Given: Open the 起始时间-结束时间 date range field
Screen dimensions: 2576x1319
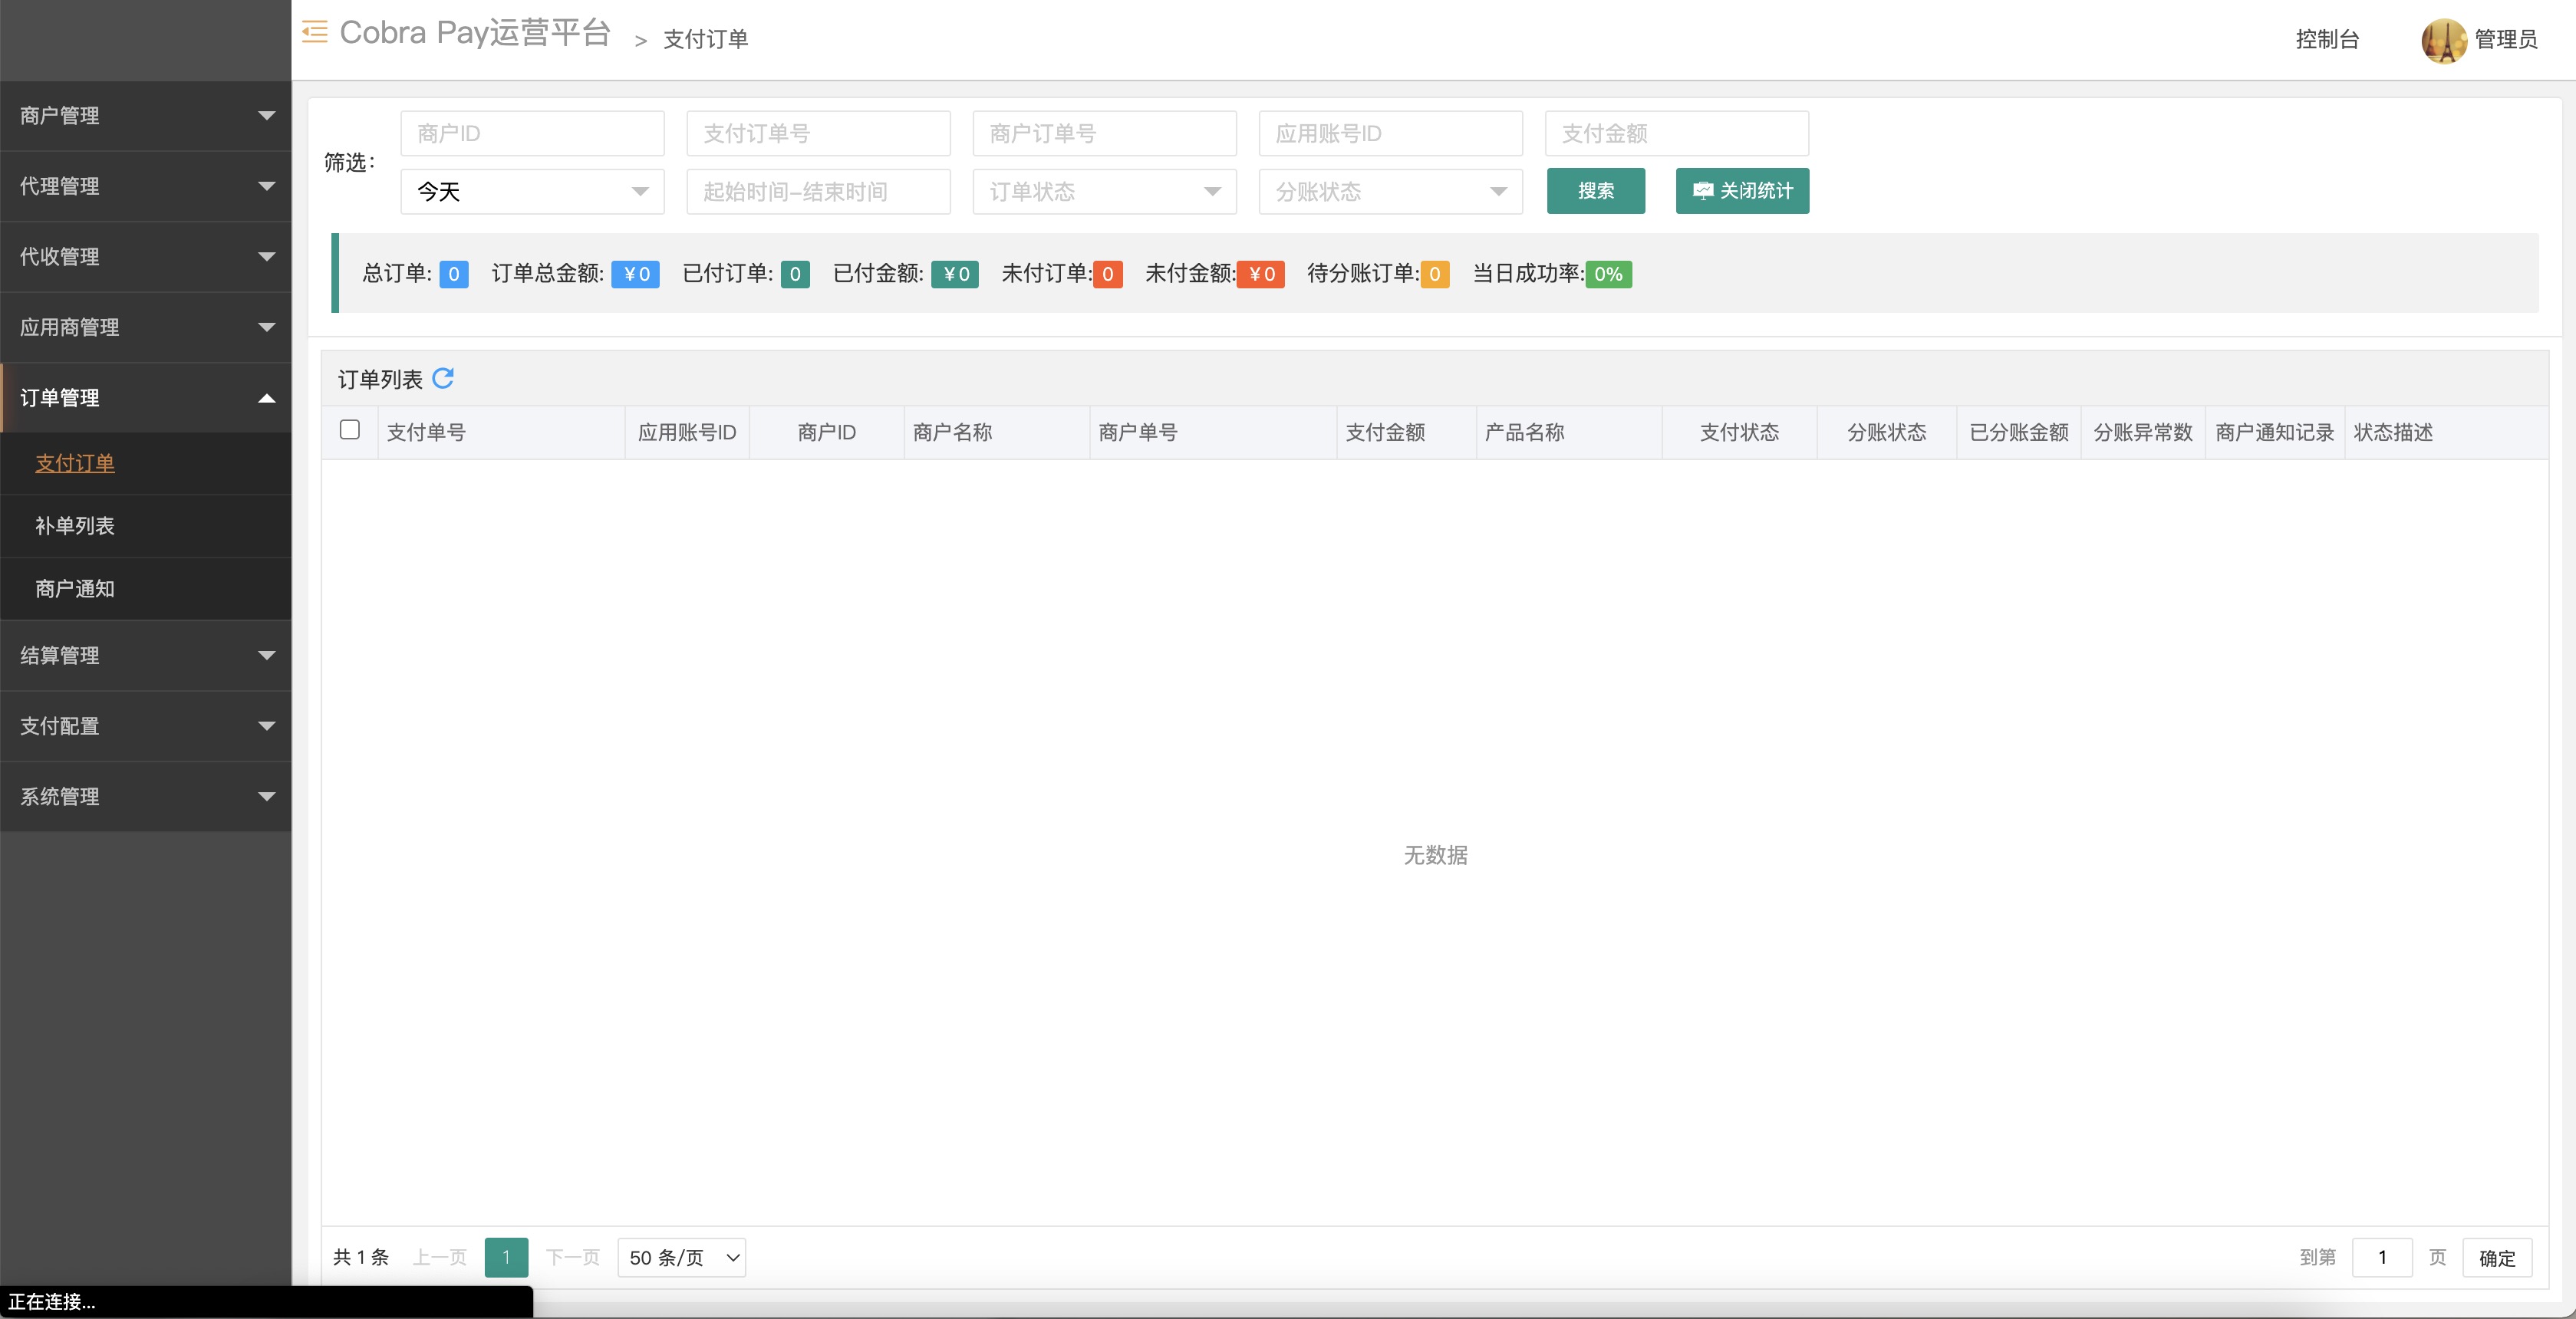Looking at the screenshot, I should point(818,191).
